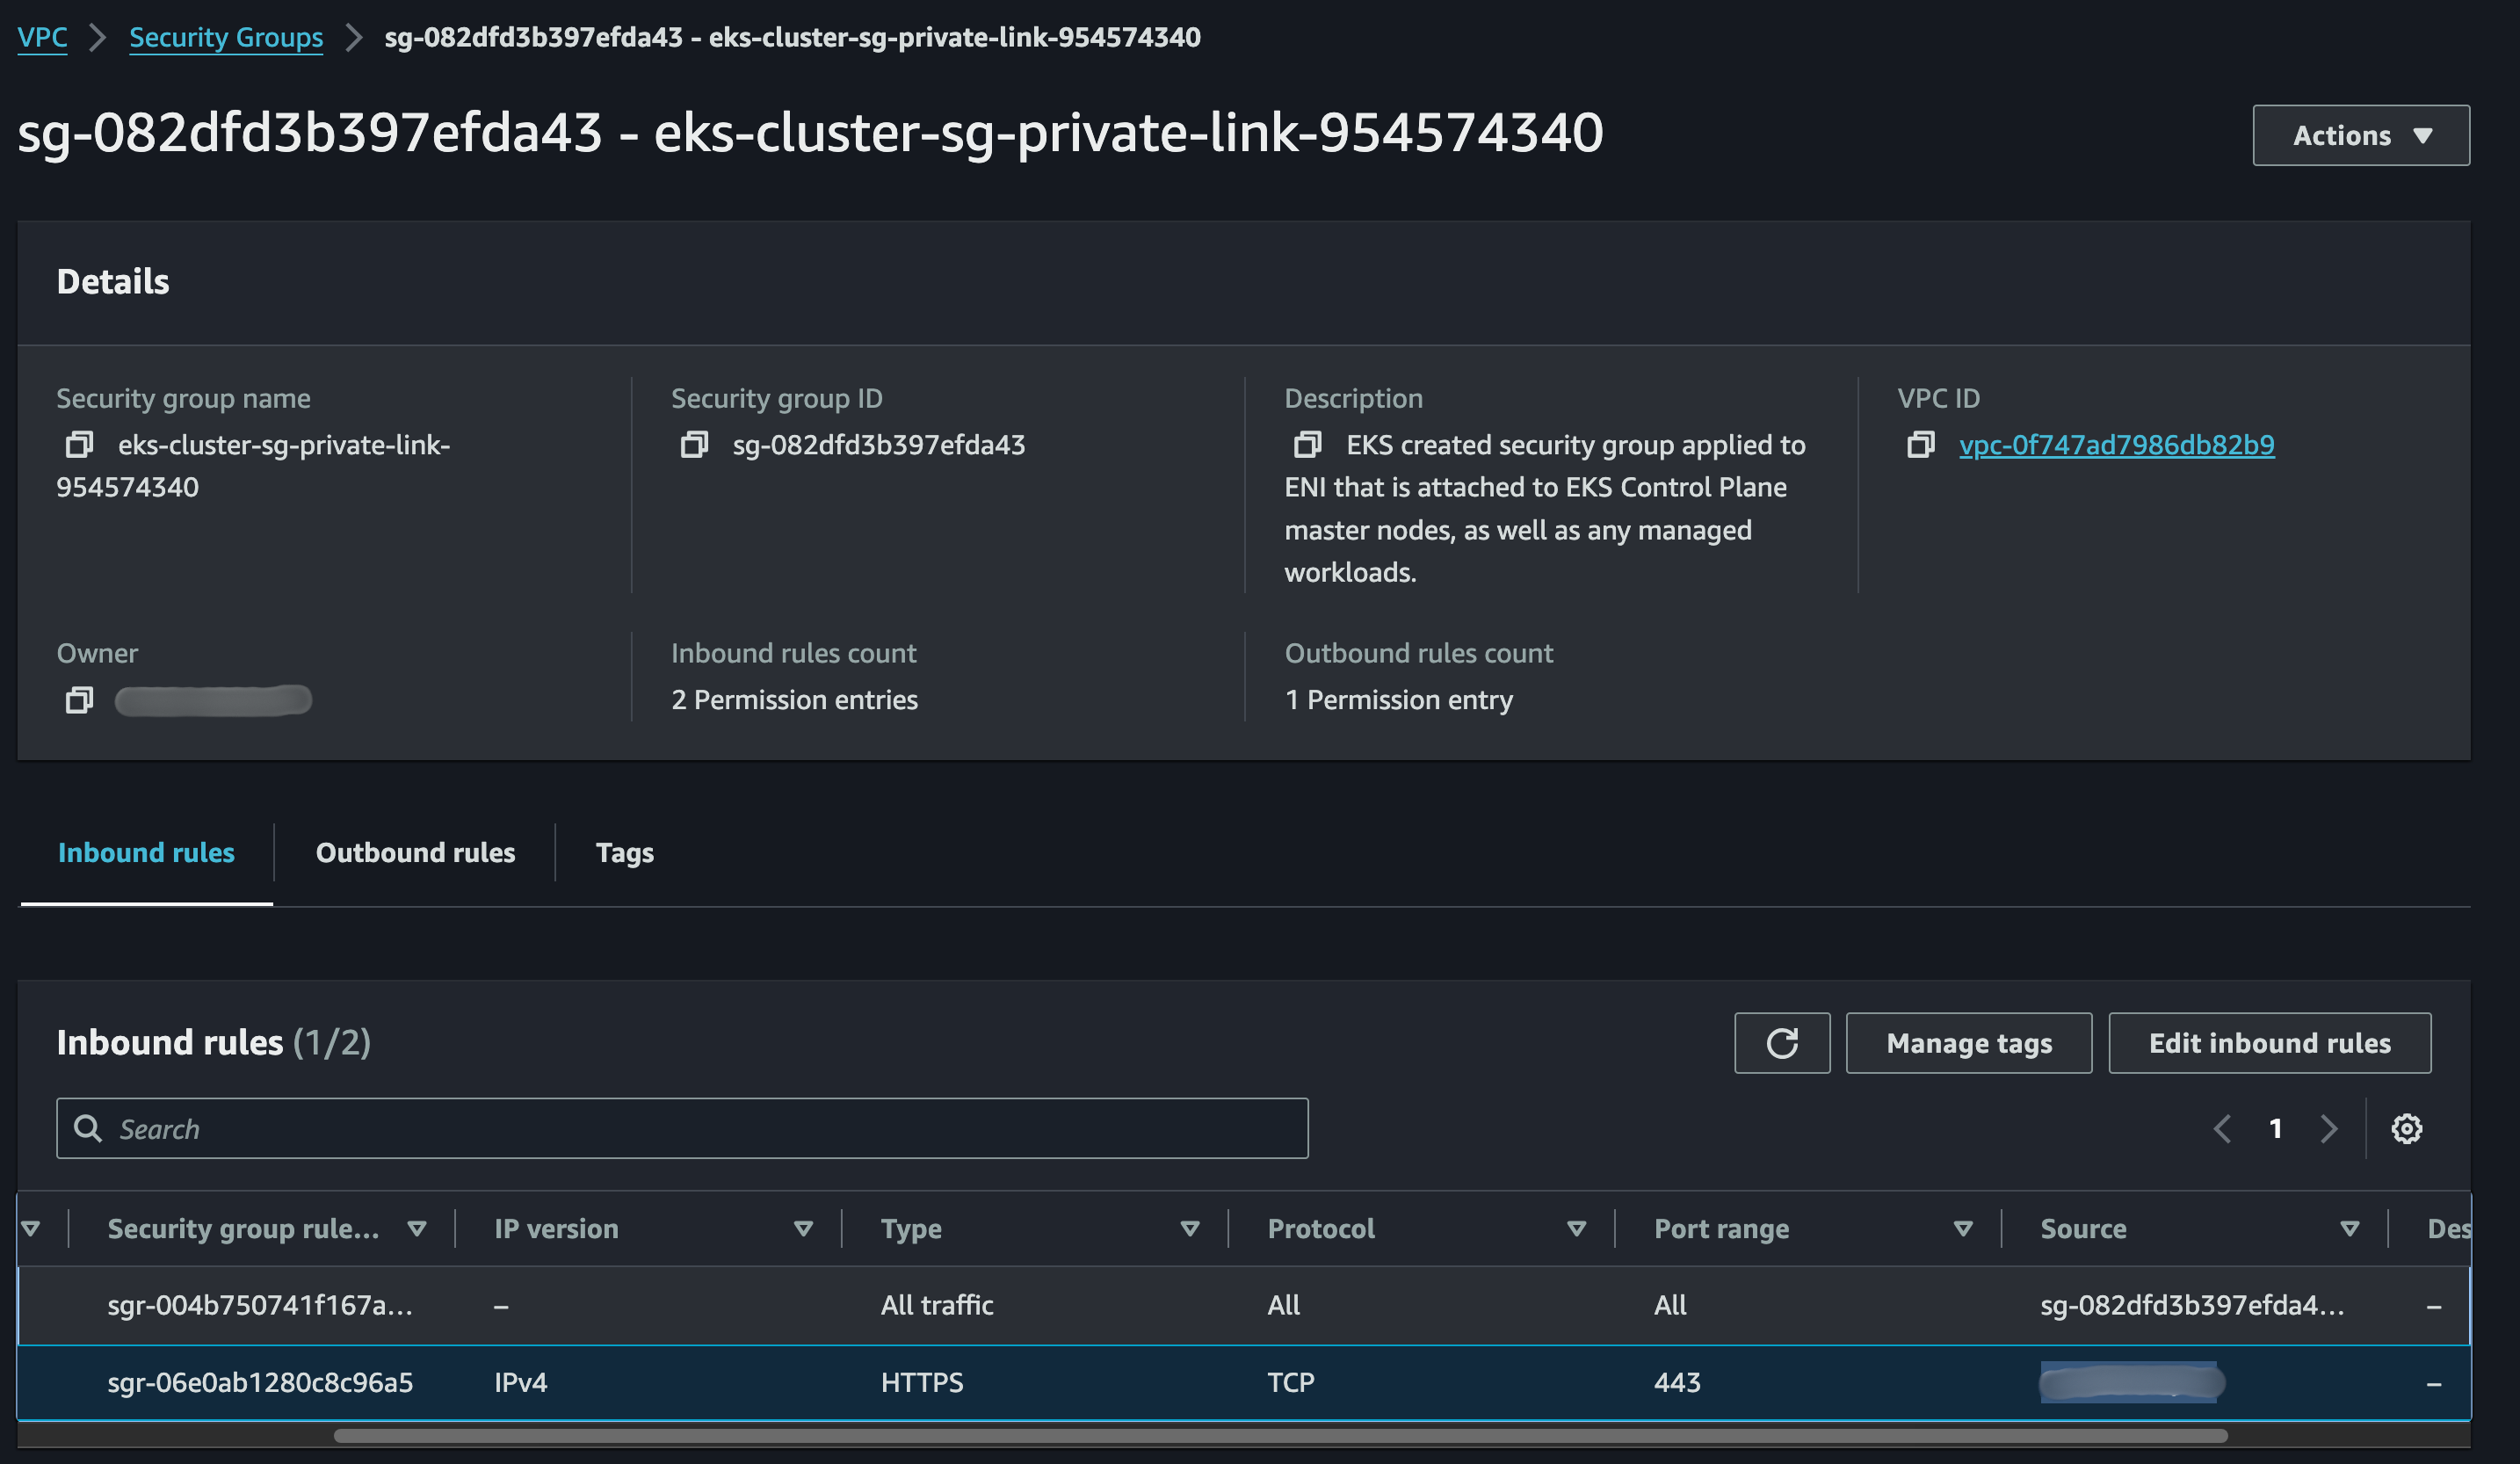Copy the VPC ID
This screenshot has height=1464, width=2520.
click(1920, 444)
